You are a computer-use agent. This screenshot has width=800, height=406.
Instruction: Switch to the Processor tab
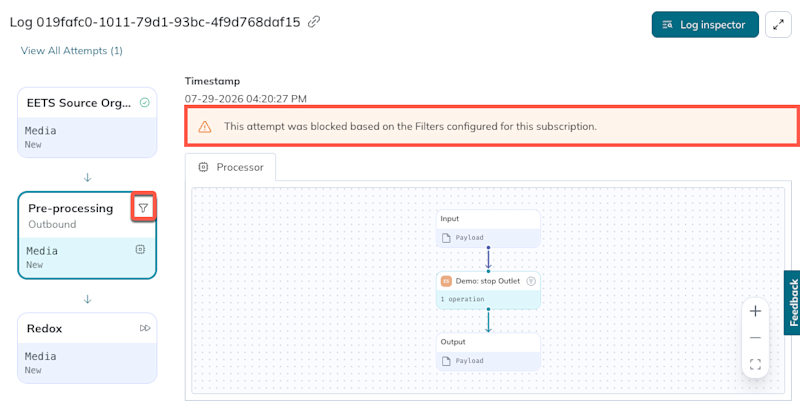[x=231, y=167]
